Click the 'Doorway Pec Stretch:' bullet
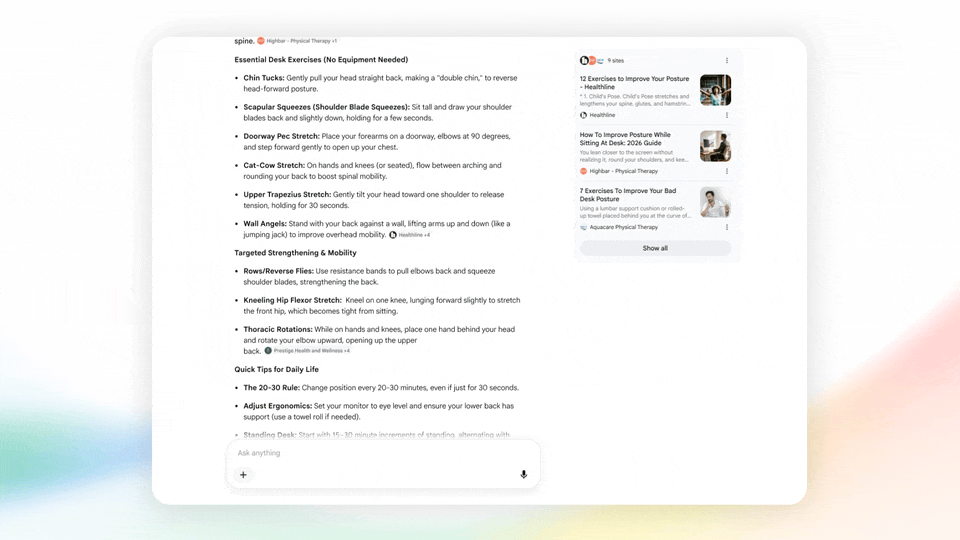960x540 pixels. [281, 137]
